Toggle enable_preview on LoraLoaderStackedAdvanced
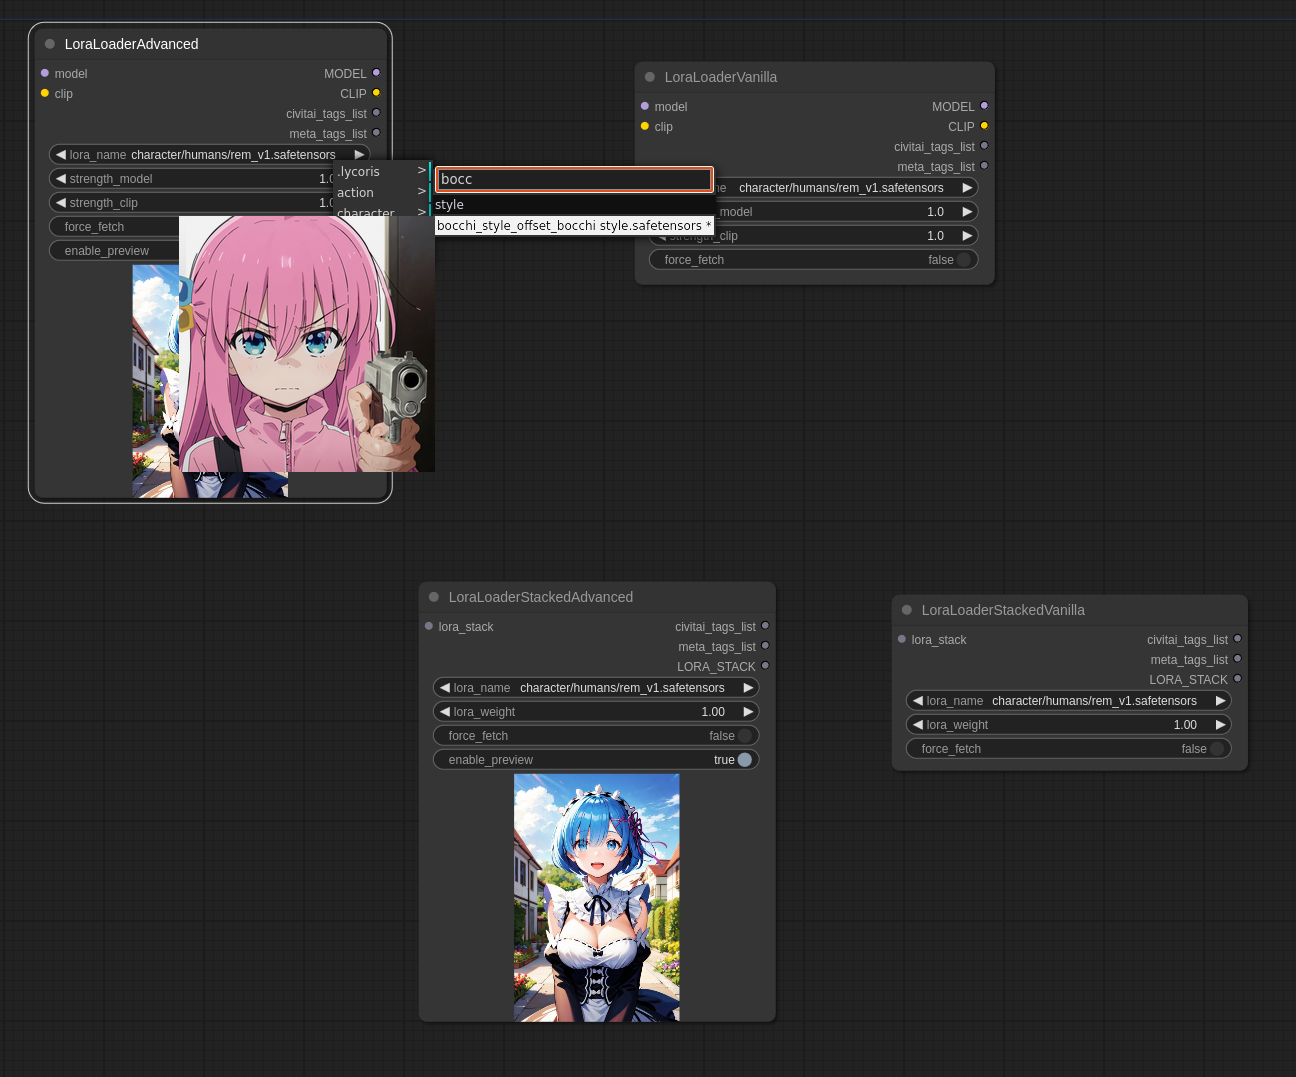 [596, 760]
